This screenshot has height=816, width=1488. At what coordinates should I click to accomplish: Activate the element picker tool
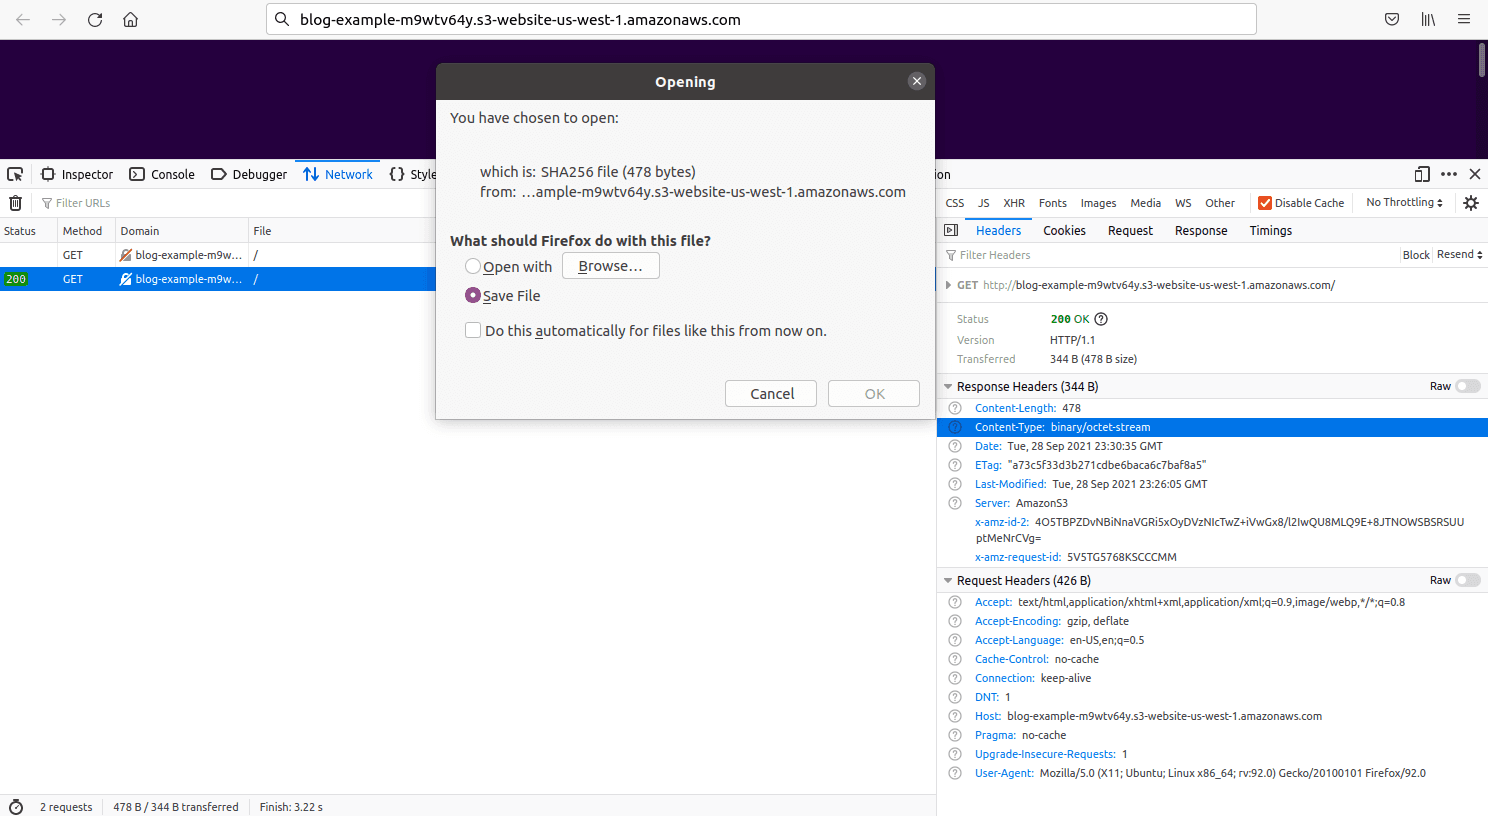pyautogui.click(x=15, y=174)
